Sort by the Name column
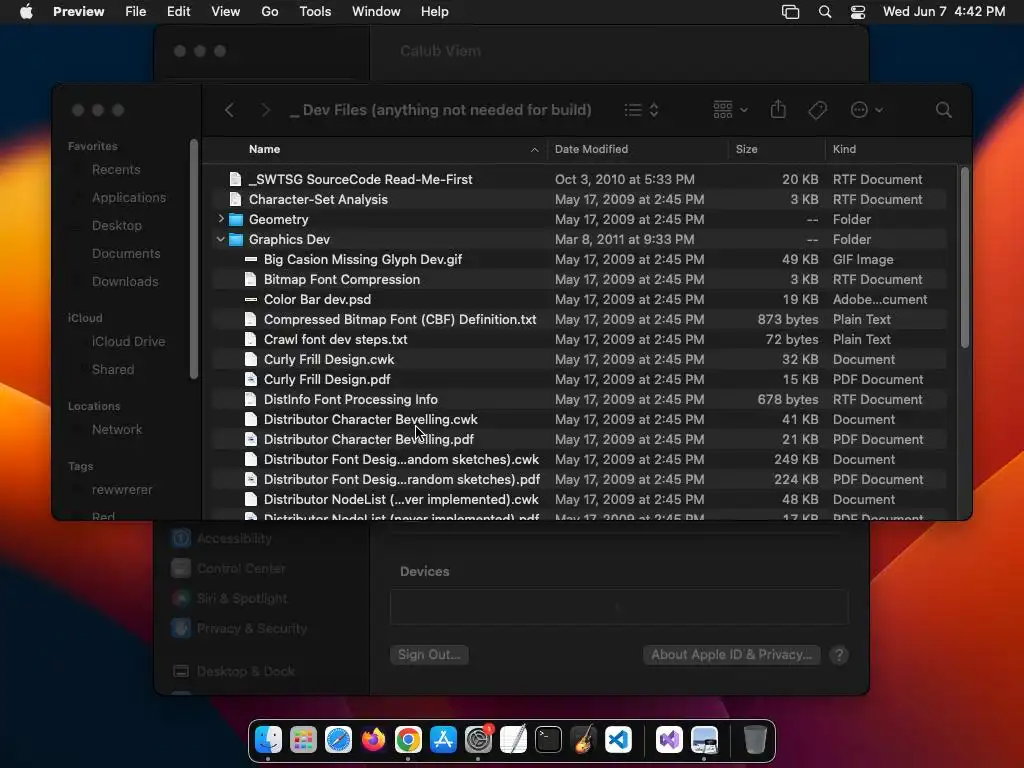This screenshot has height=768, width=1024. click(x=375, y=149)
